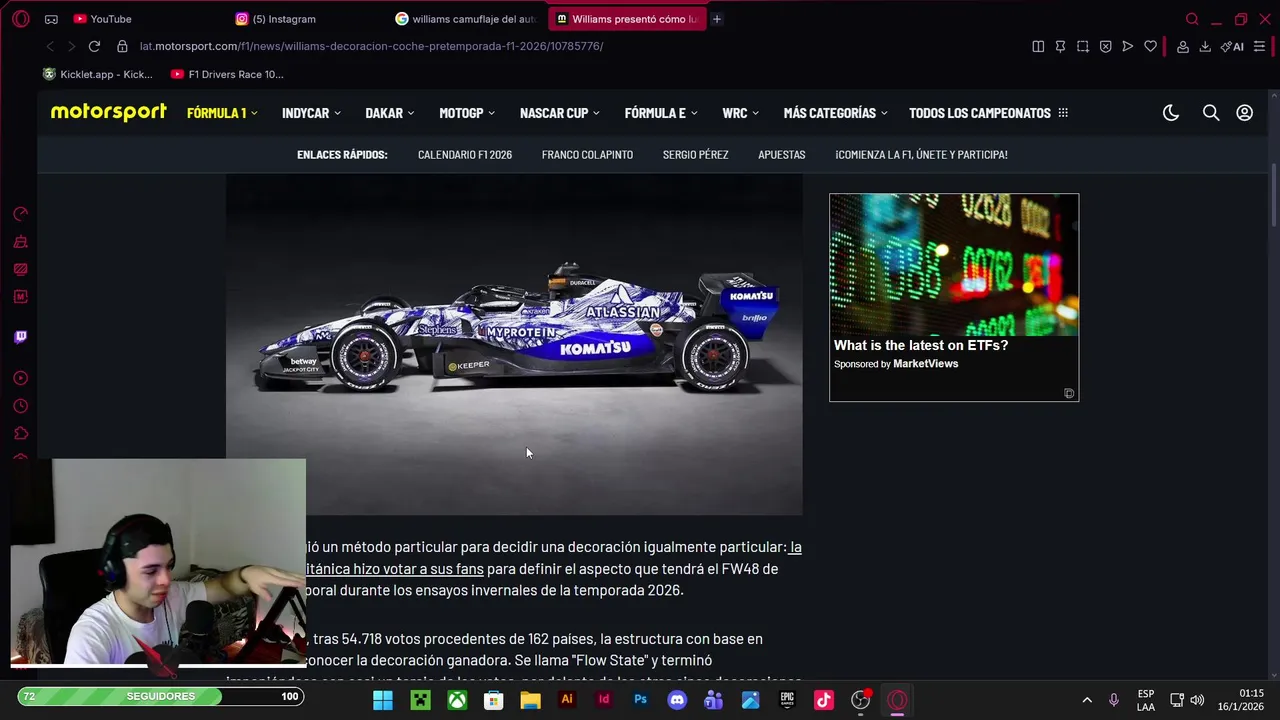Open CALENDARIO F1 2026 quick link
The height and width of the screenshot is (720, 1280).
tap(465, 155)
